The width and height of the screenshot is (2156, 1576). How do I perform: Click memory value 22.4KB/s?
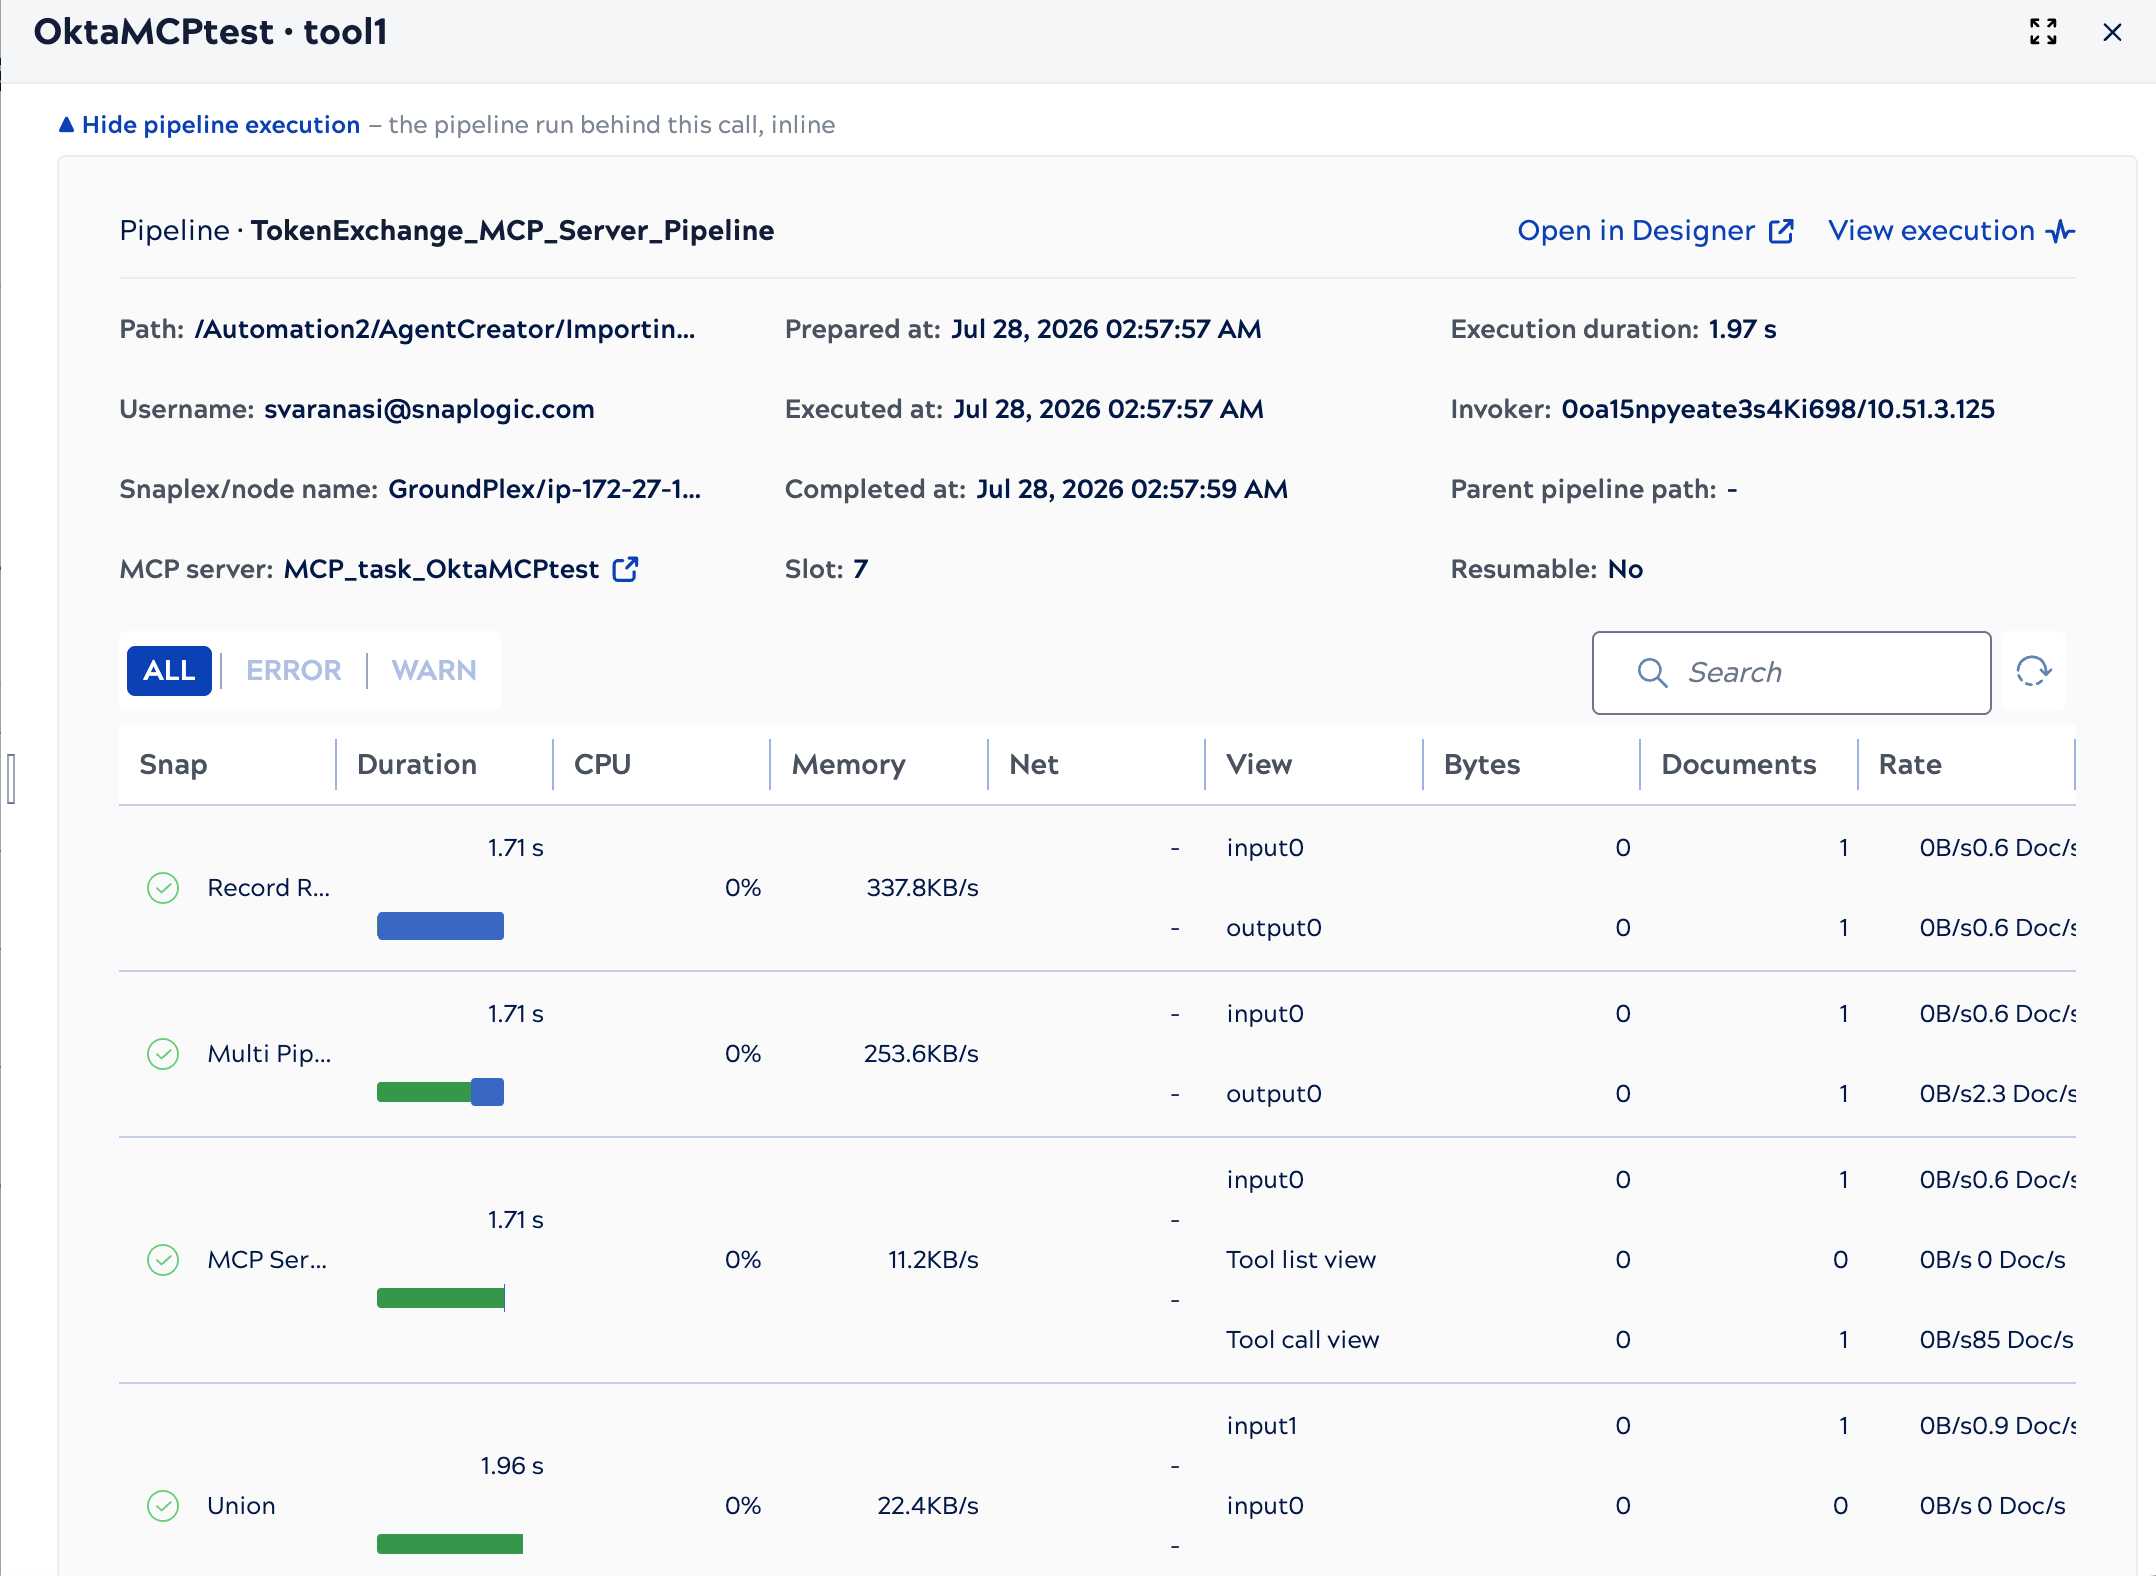click(928, 1506)
